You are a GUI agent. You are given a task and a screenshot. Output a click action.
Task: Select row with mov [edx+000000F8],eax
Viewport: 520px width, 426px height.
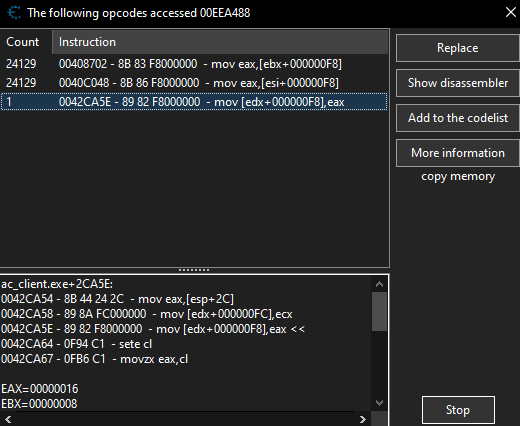point(194,102)
